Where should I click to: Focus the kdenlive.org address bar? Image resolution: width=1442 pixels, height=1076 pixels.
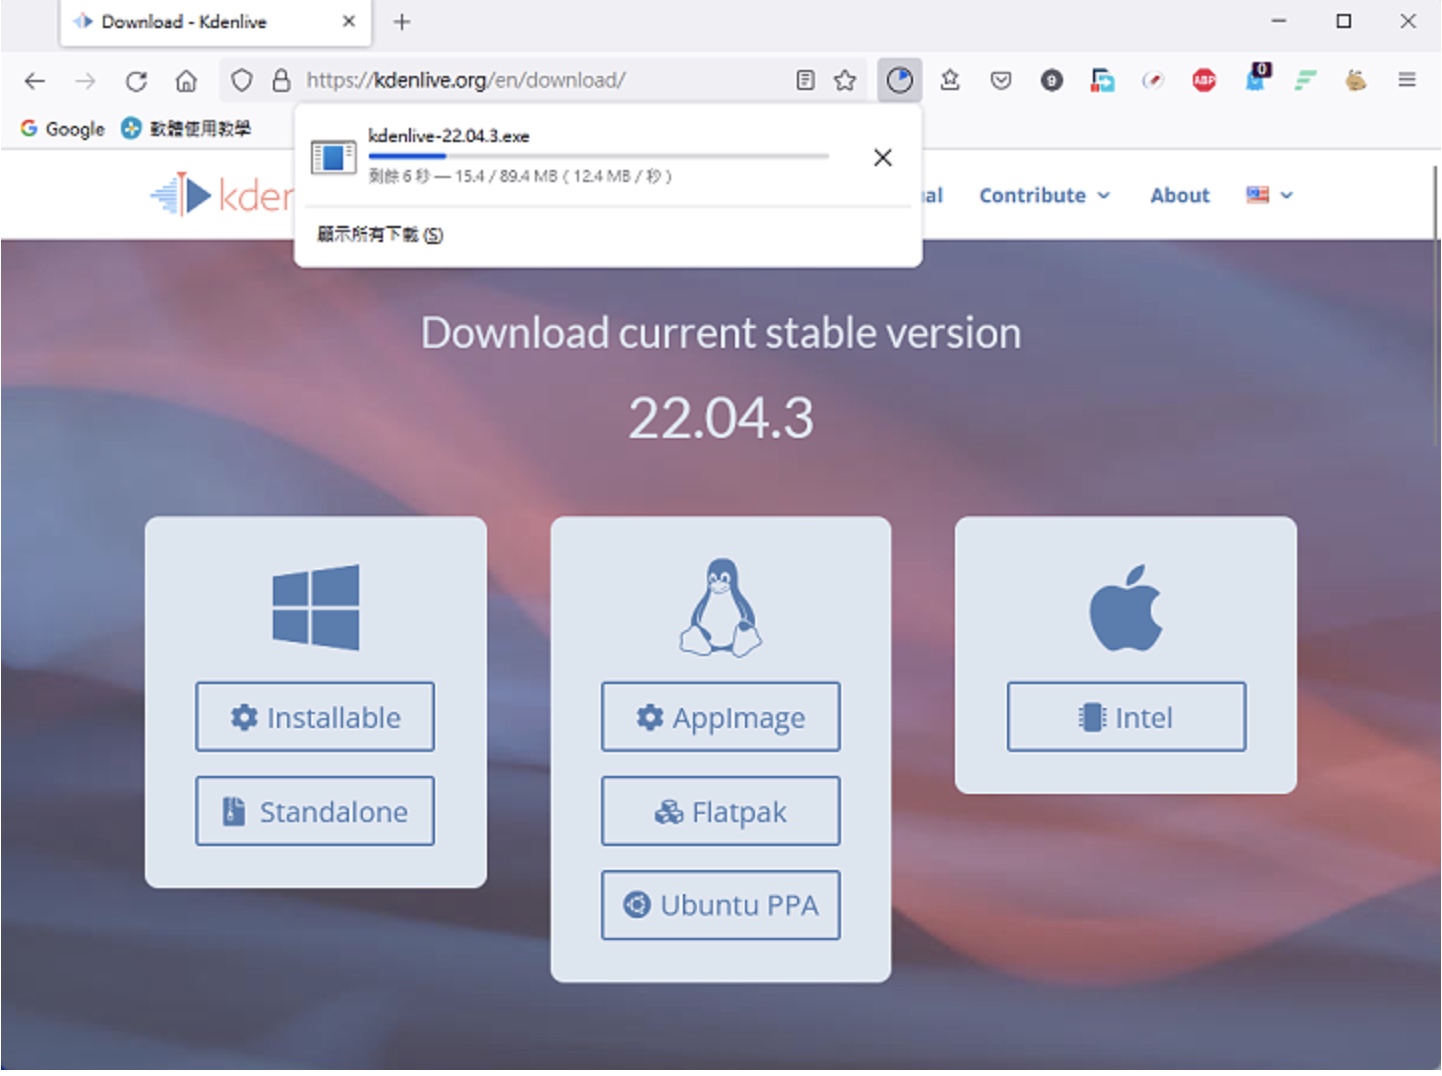point(545,80)
